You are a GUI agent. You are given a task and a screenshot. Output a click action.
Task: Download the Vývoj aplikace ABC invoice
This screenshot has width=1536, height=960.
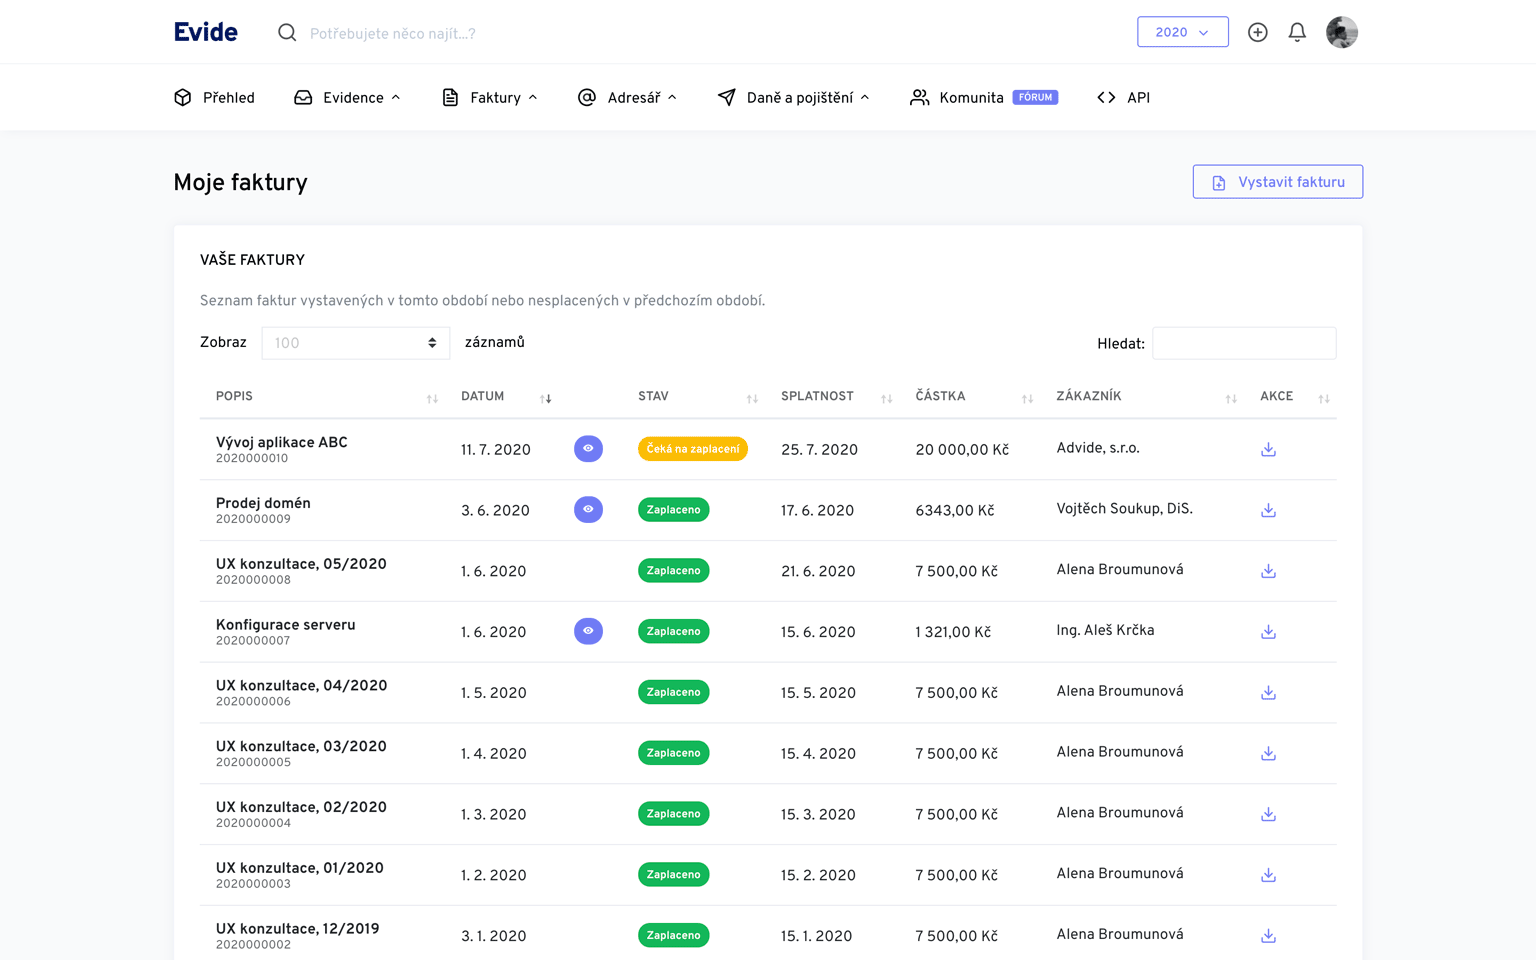coord(1268,450)
